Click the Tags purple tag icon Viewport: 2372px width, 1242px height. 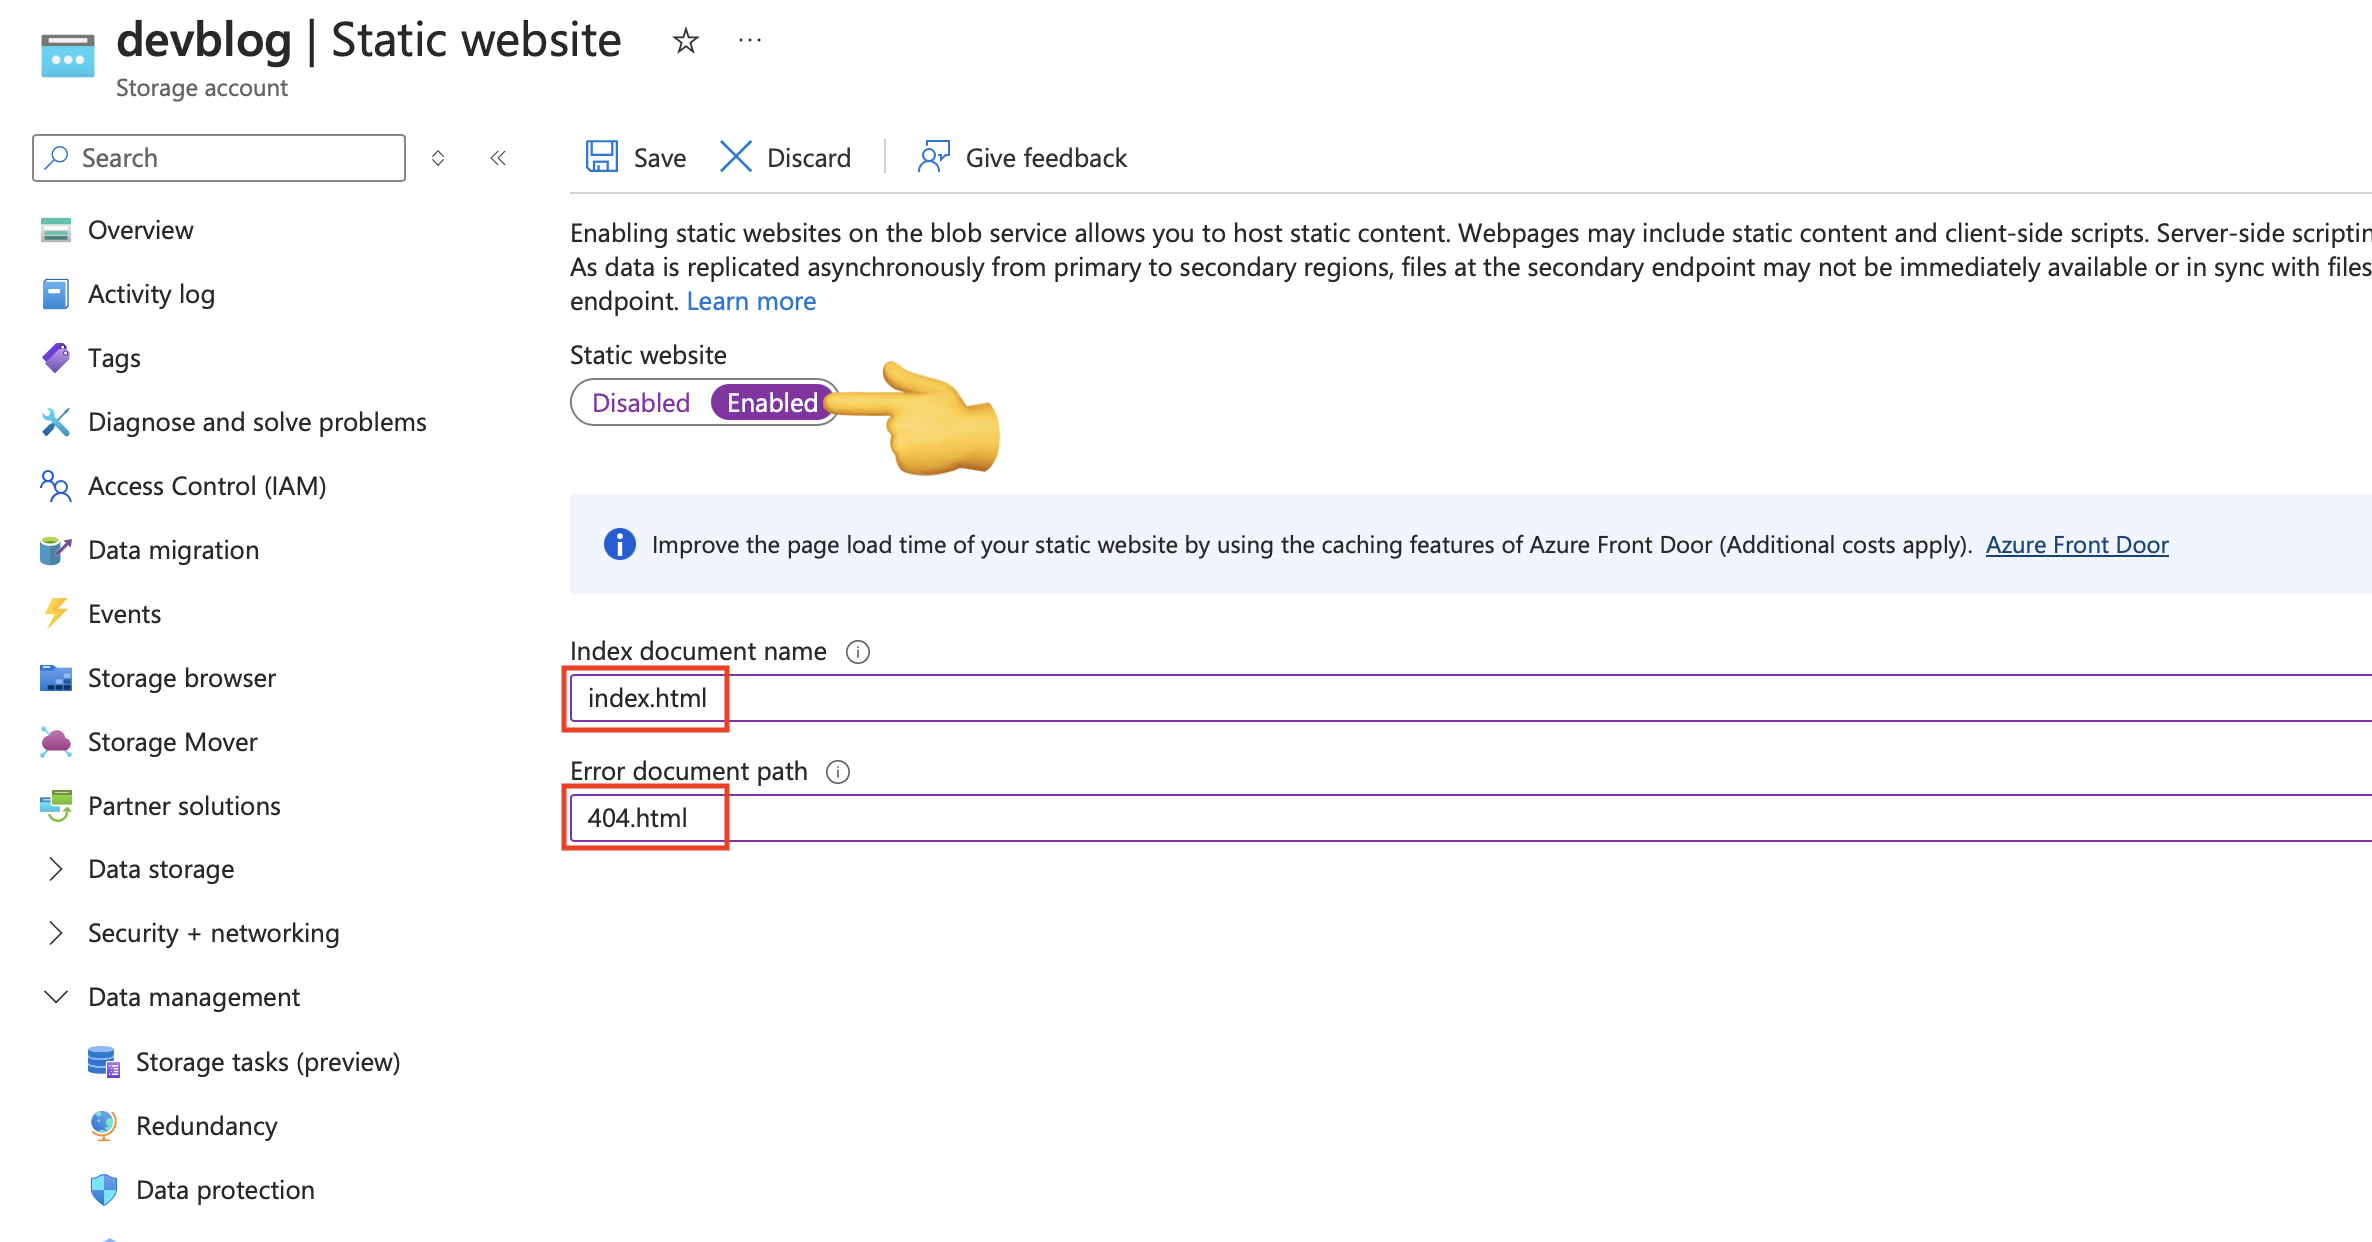click(56, 358)
